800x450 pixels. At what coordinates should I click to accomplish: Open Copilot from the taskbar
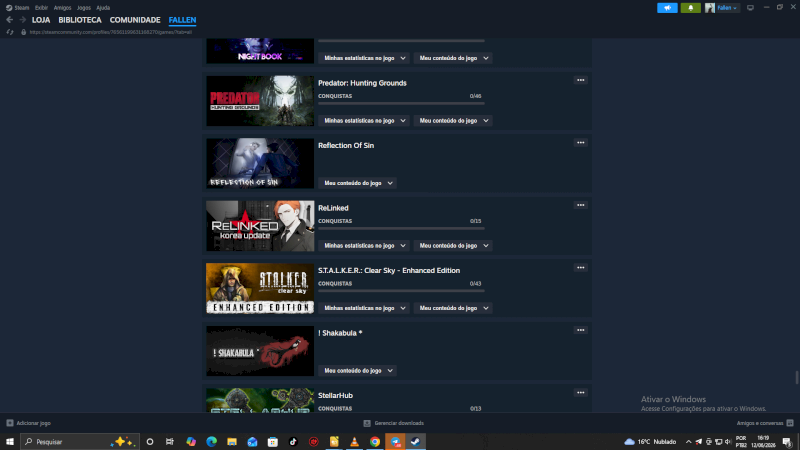[x=191, y=442]
